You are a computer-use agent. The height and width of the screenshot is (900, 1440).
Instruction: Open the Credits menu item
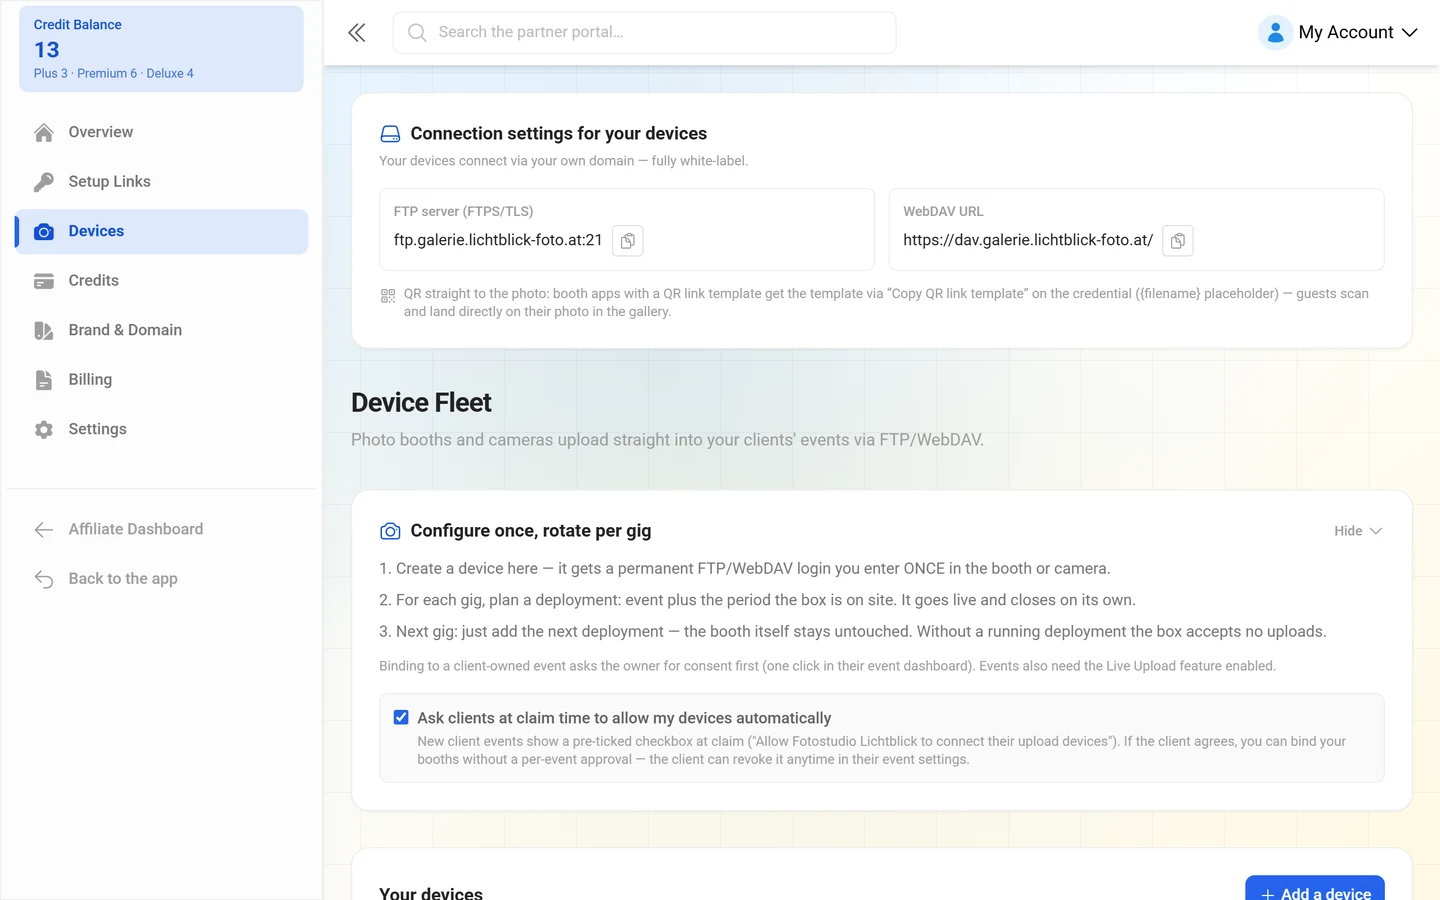(161, 281)
